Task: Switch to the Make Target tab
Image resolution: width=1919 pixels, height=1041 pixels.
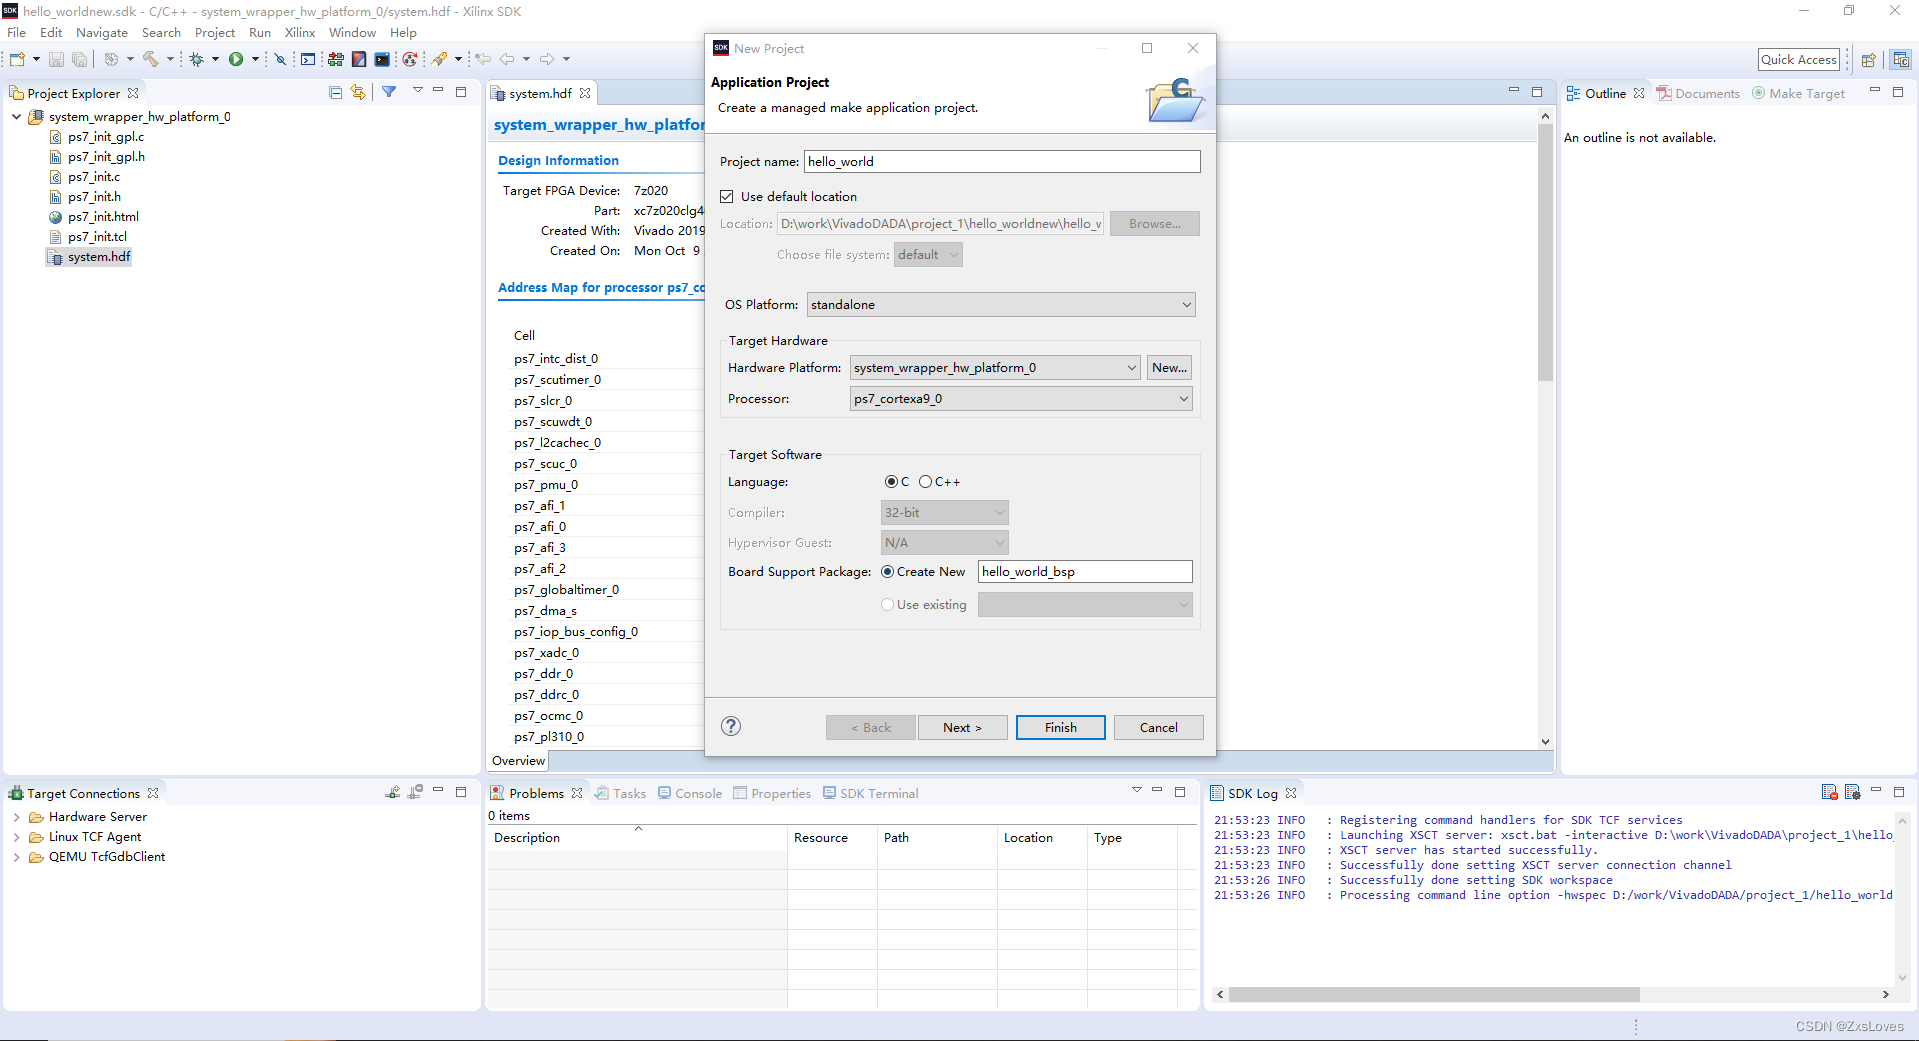Action: coord(1798,93)
